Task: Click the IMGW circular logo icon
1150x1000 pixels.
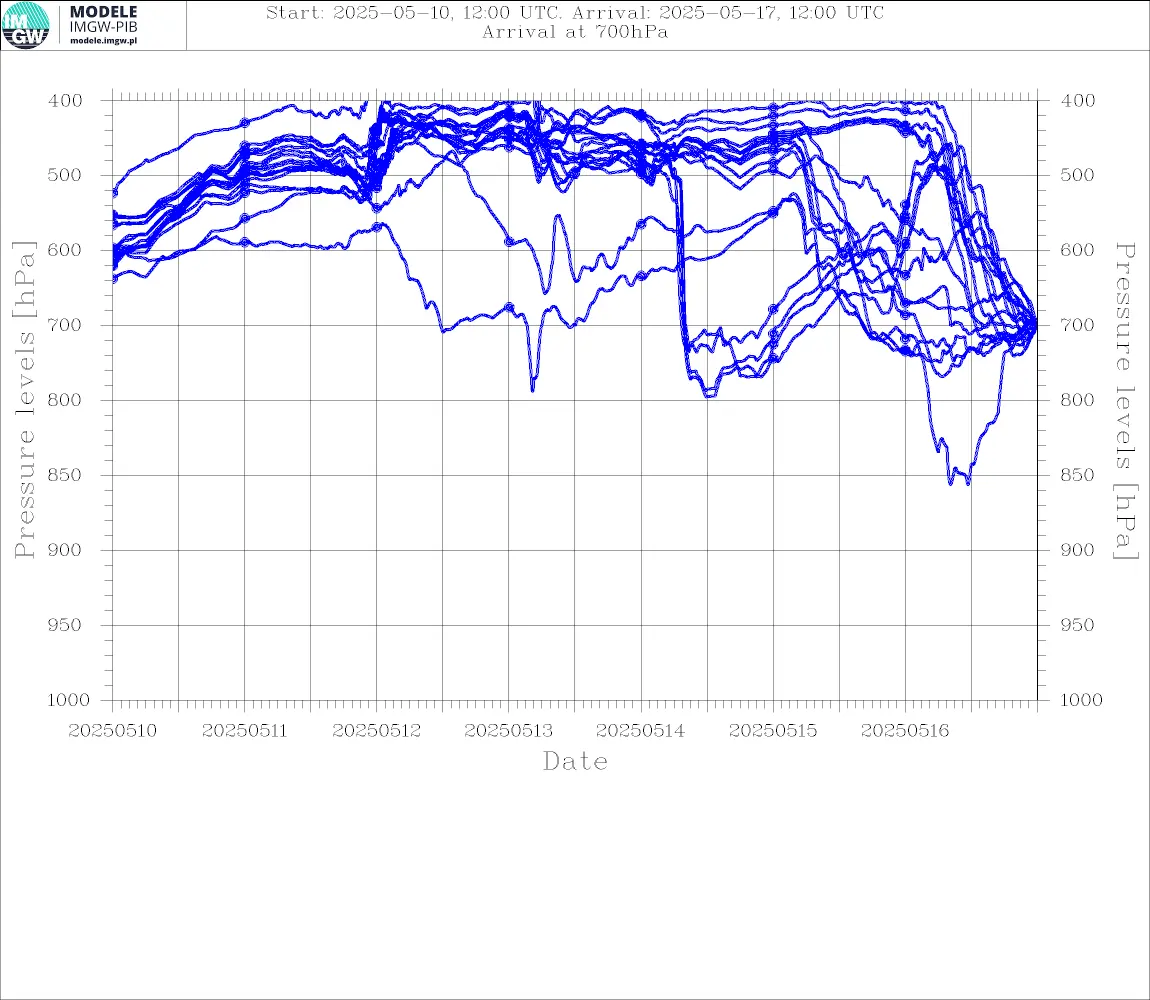Action: tap(26, 26)
